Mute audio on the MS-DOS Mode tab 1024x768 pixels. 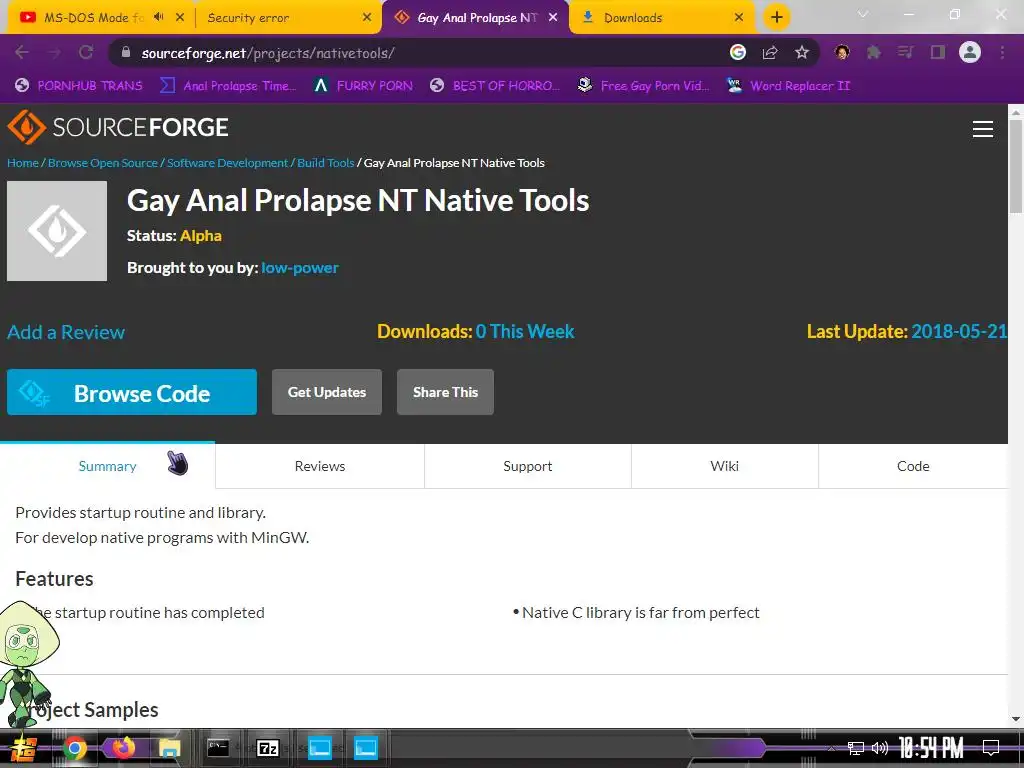pos(159,17)
